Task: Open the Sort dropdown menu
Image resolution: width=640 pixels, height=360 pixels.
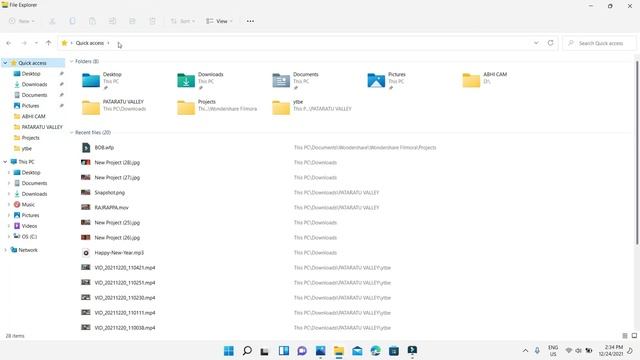Action: pos(183,21)
